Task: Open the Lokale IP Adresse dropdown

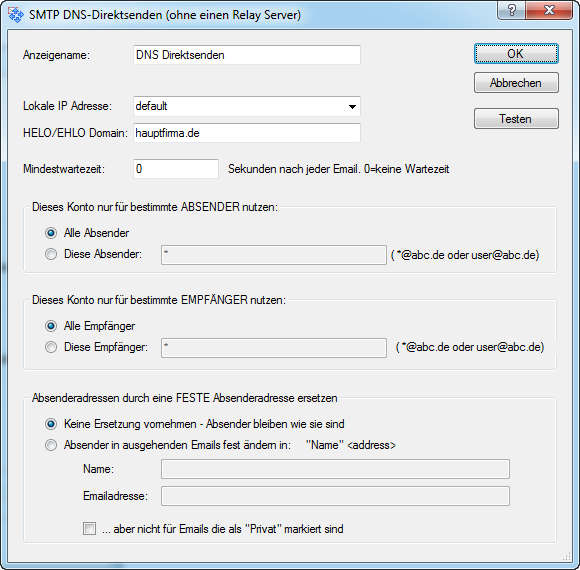Action: [352, 107]
